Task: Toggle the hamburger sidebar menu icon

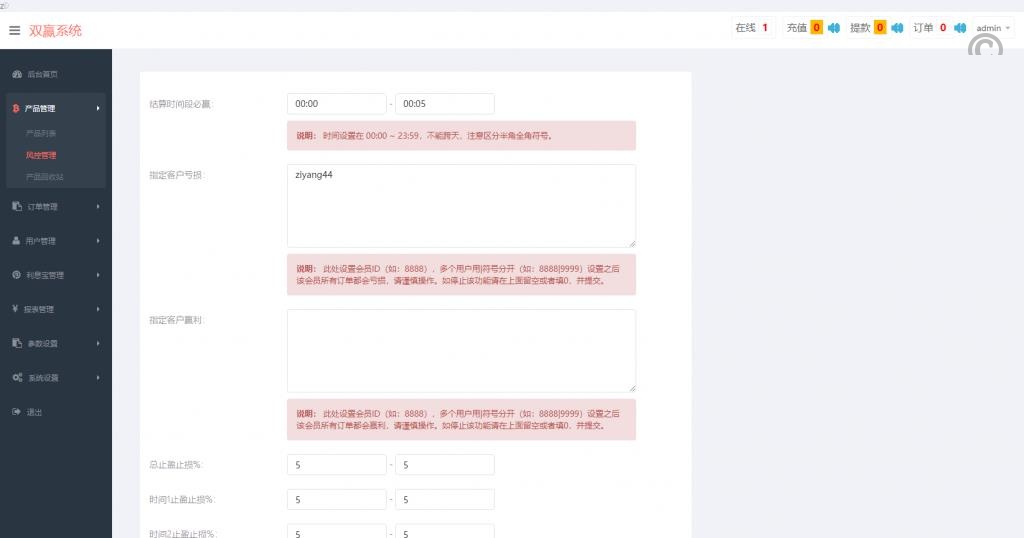Action: pyautogui.click(x=14, y=30)
